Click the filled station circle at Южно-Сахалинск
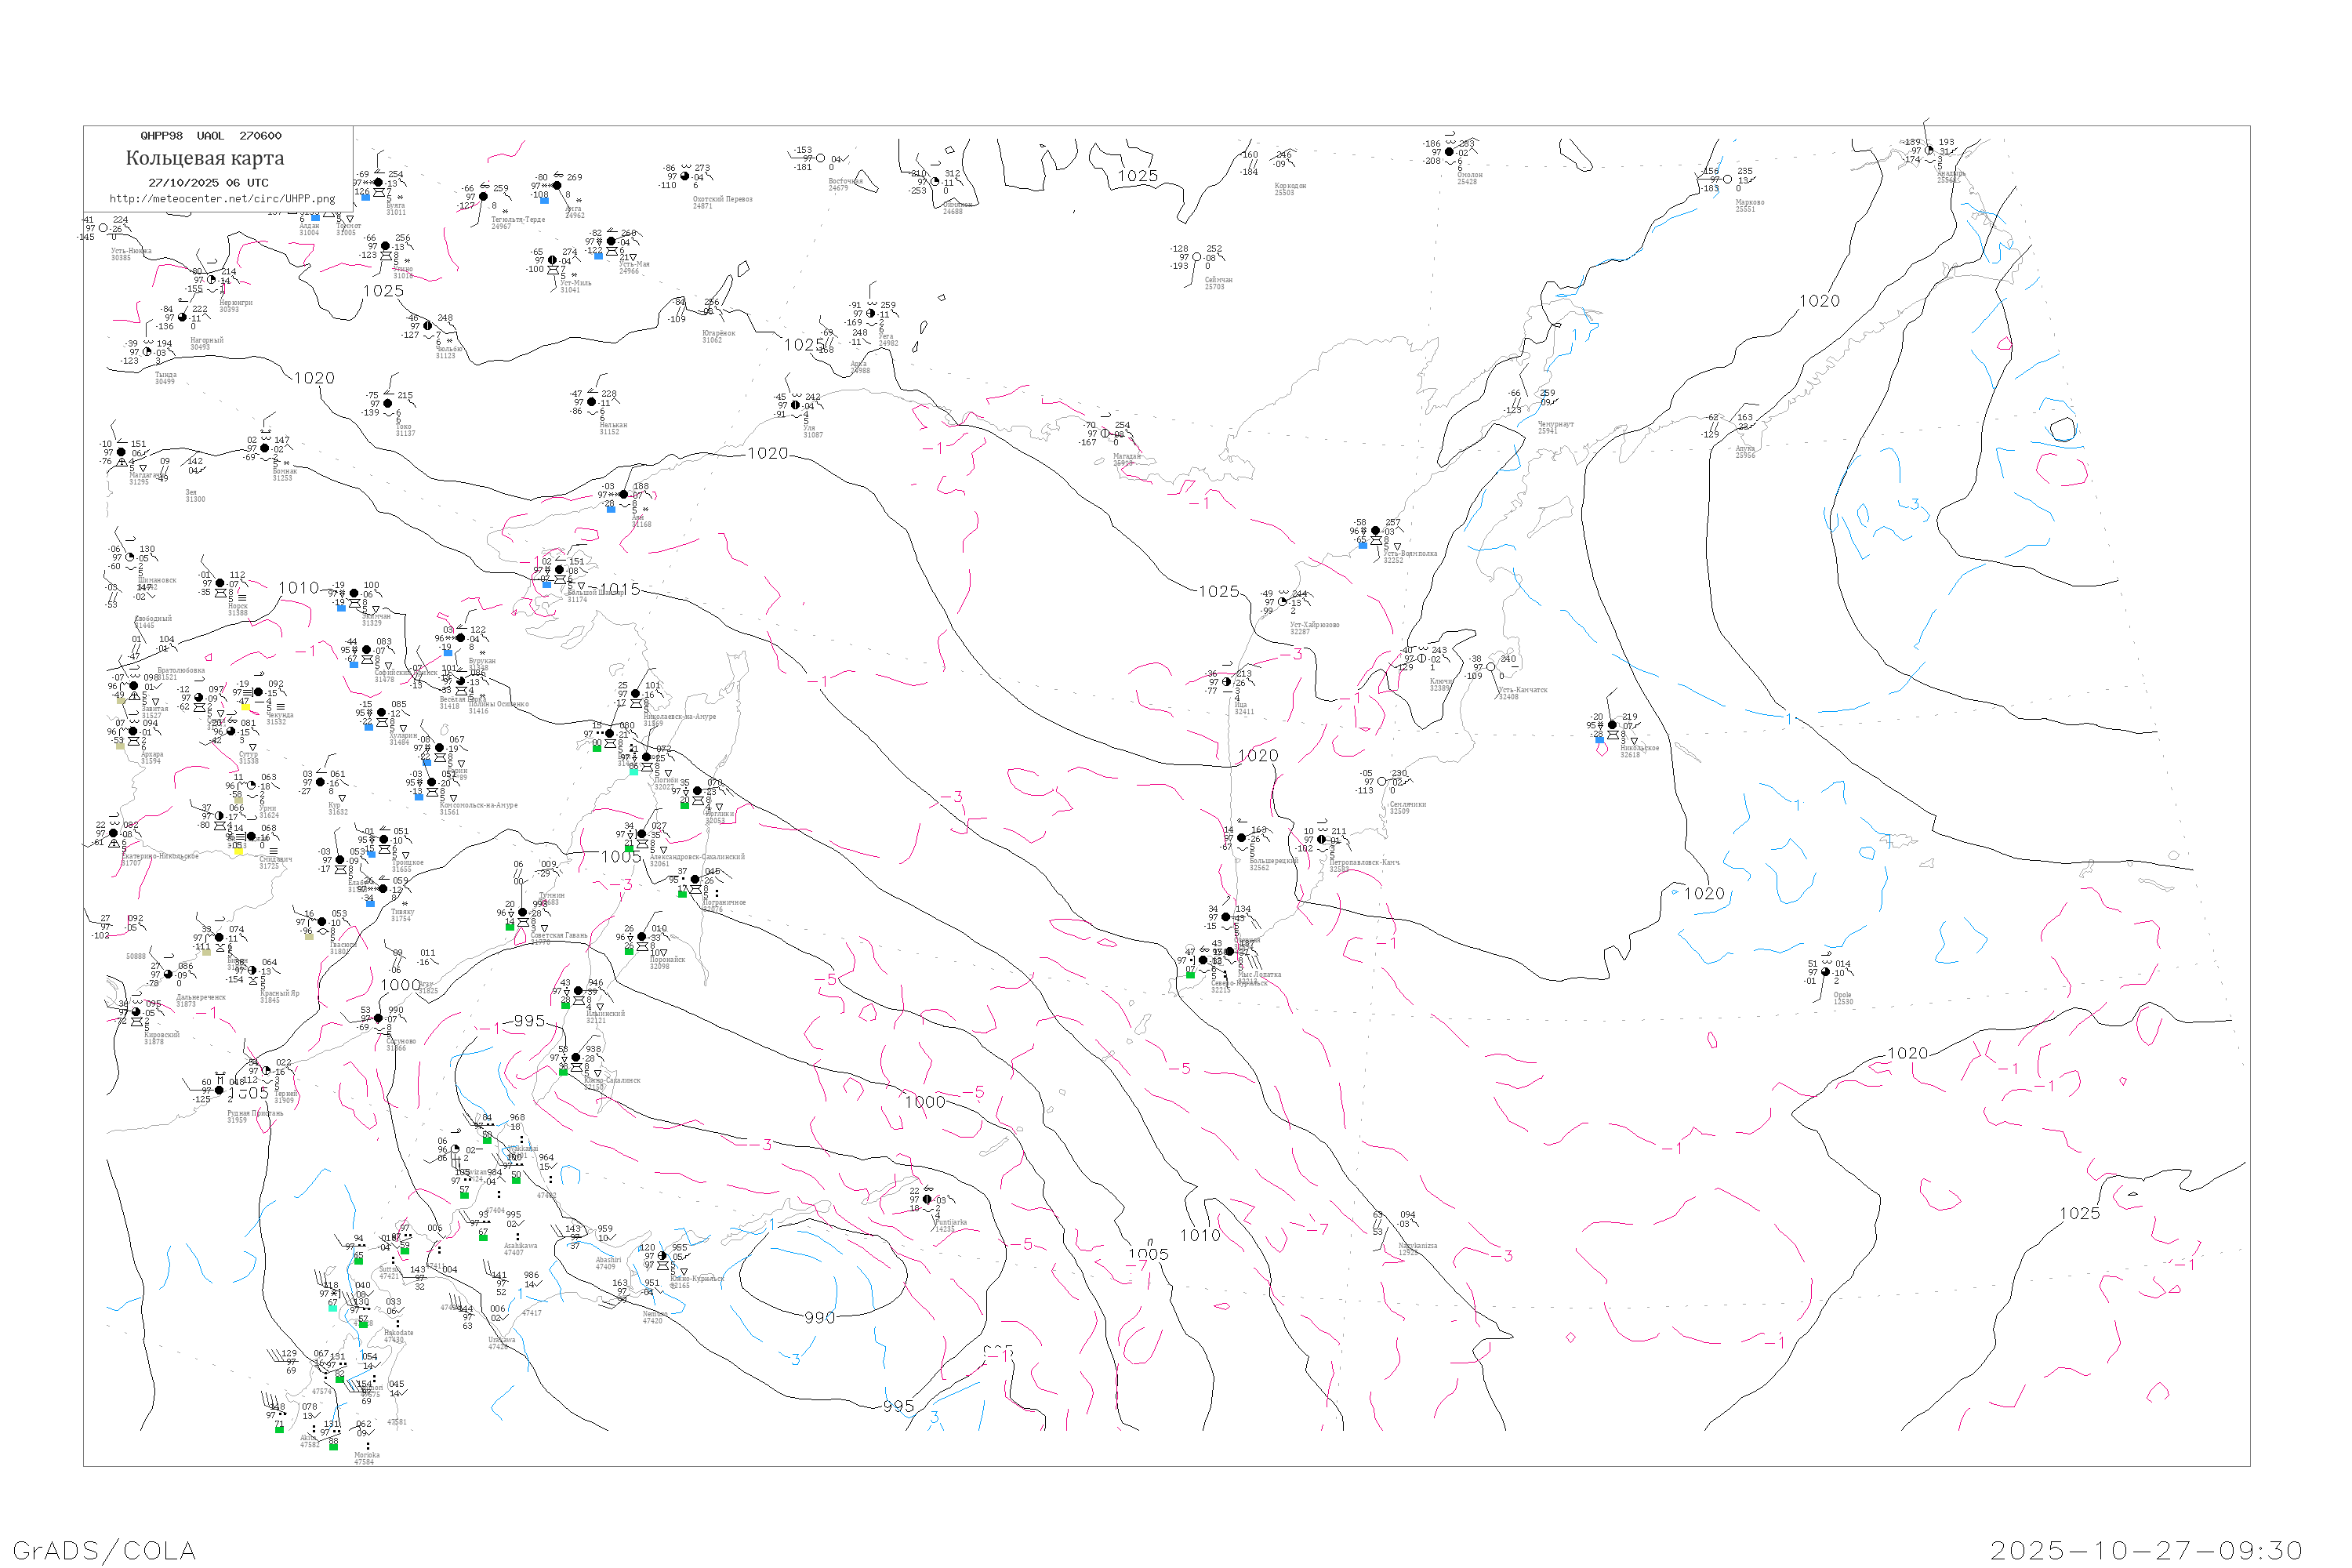This screenshot has height=1568, width=2352. coord(575,1057)
